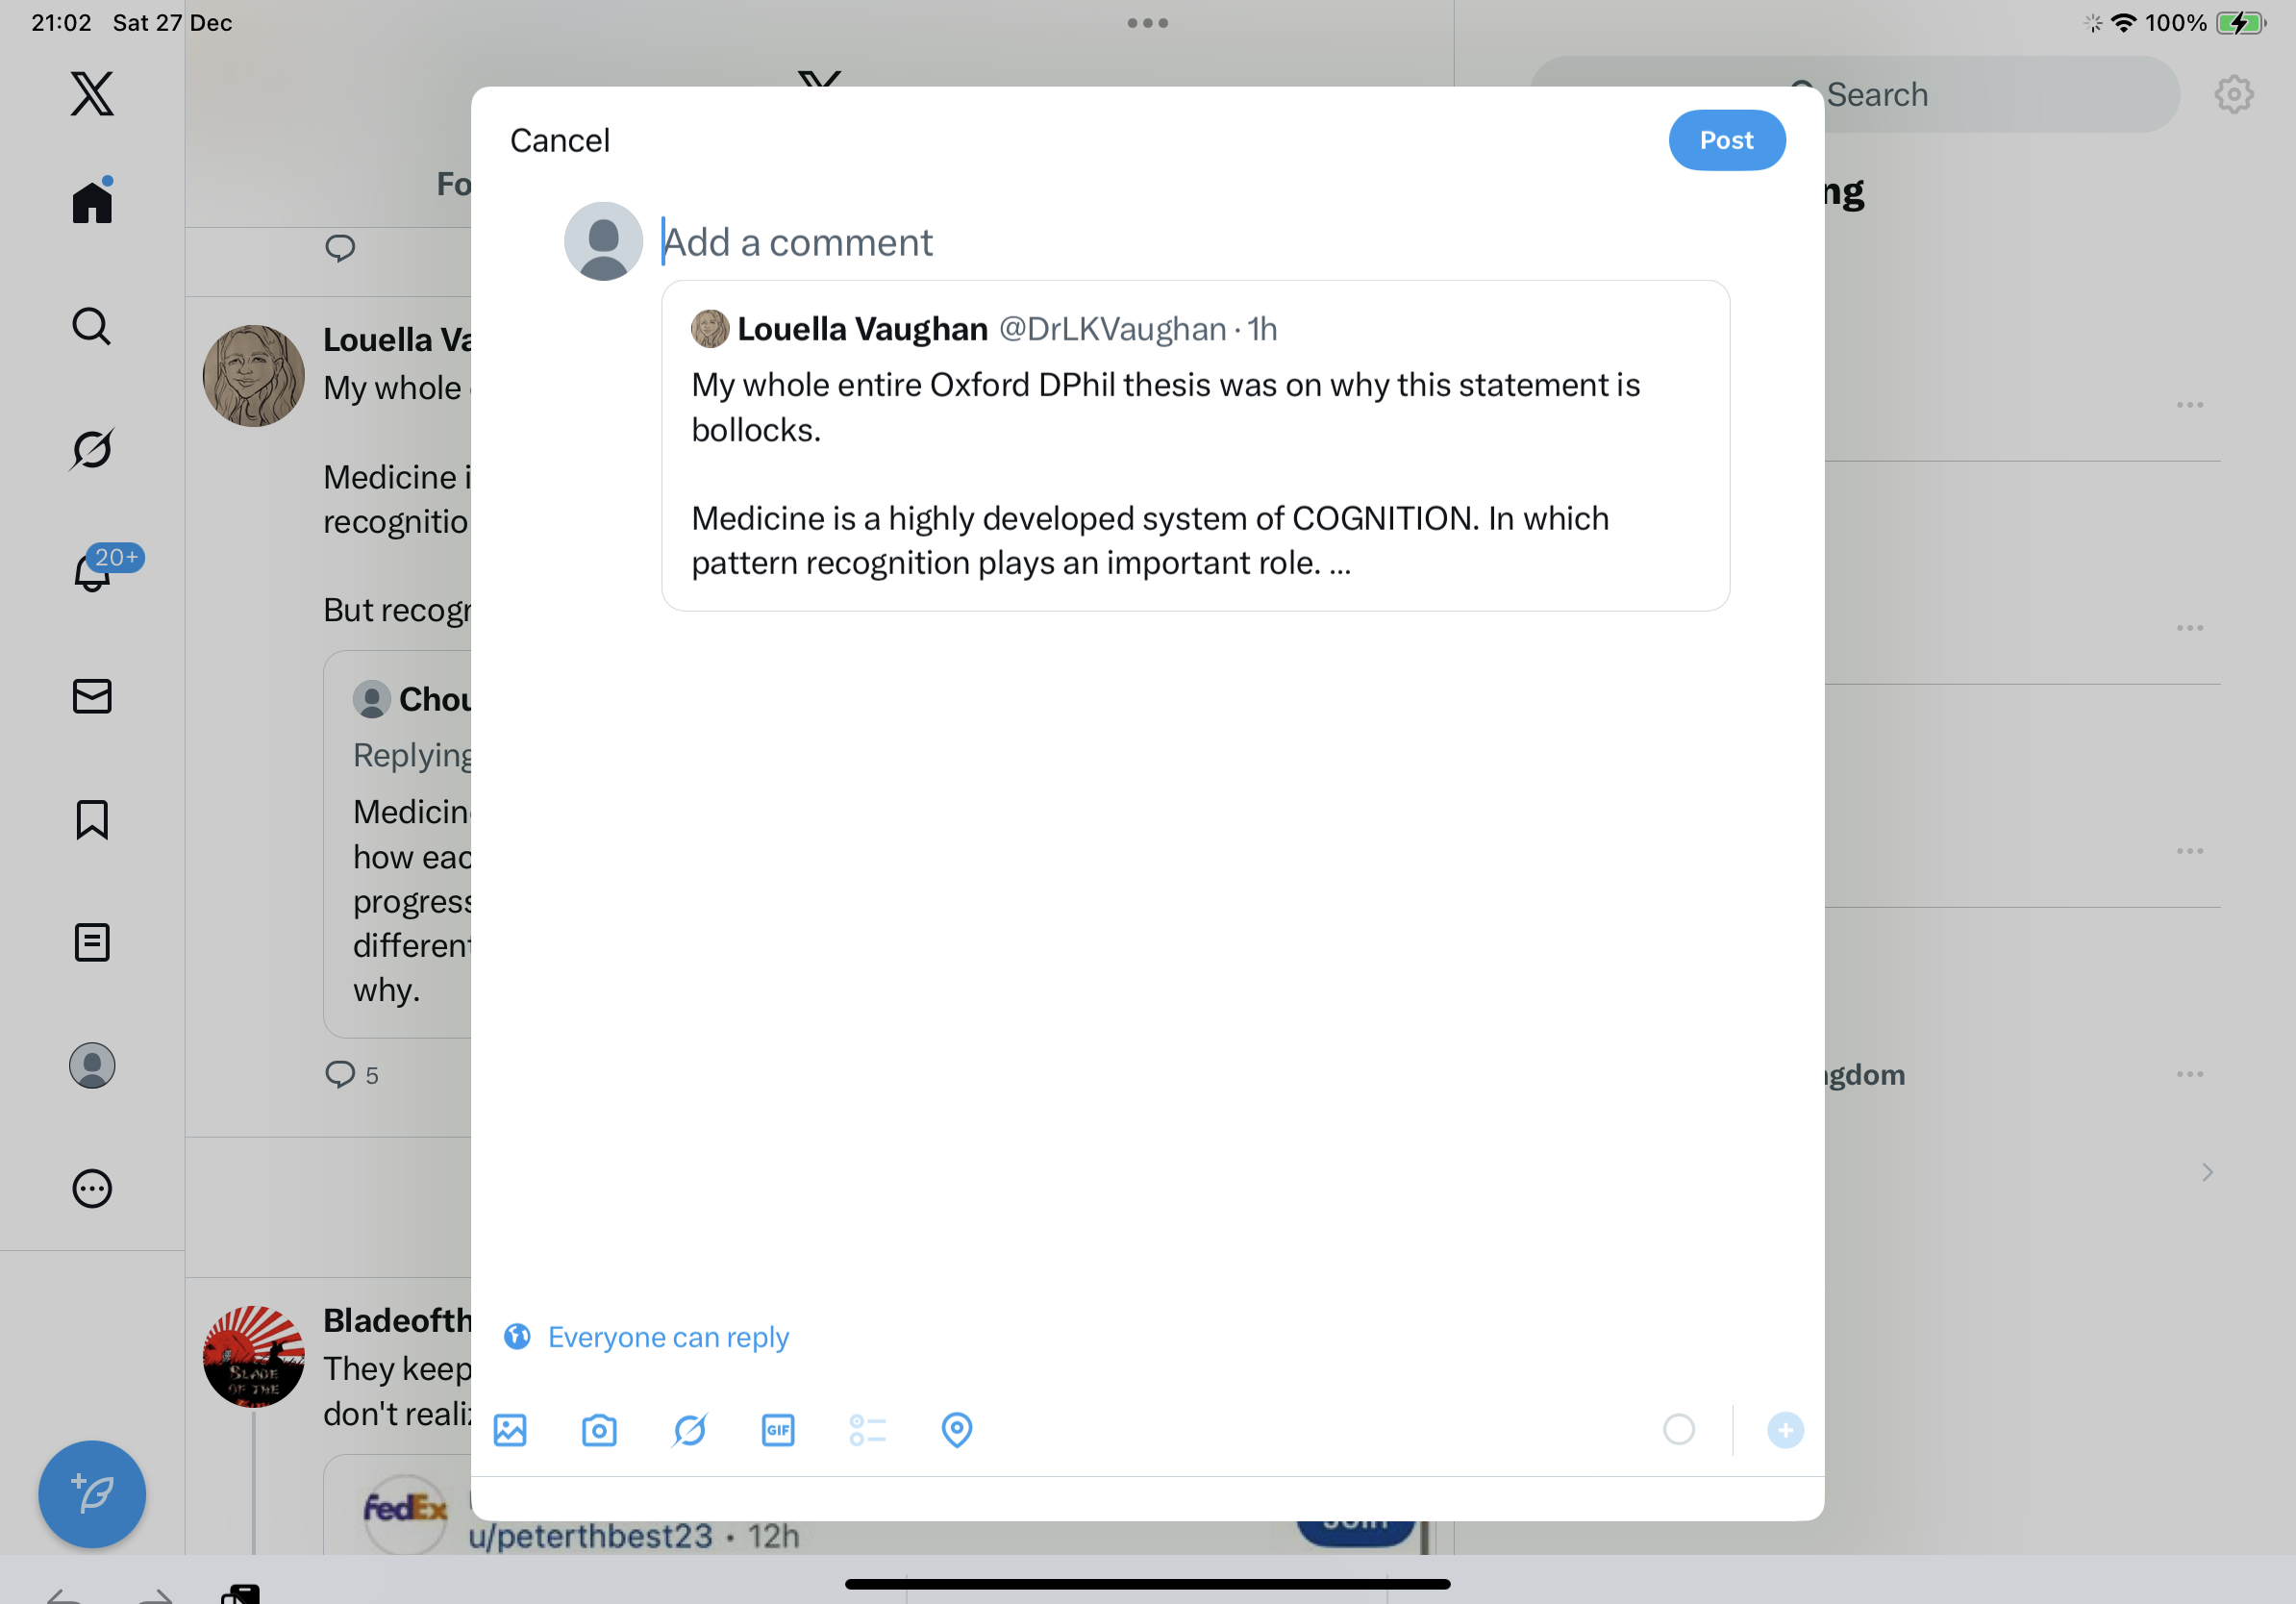Expand the trends chevron arrow on the right

point(2207,1172)
